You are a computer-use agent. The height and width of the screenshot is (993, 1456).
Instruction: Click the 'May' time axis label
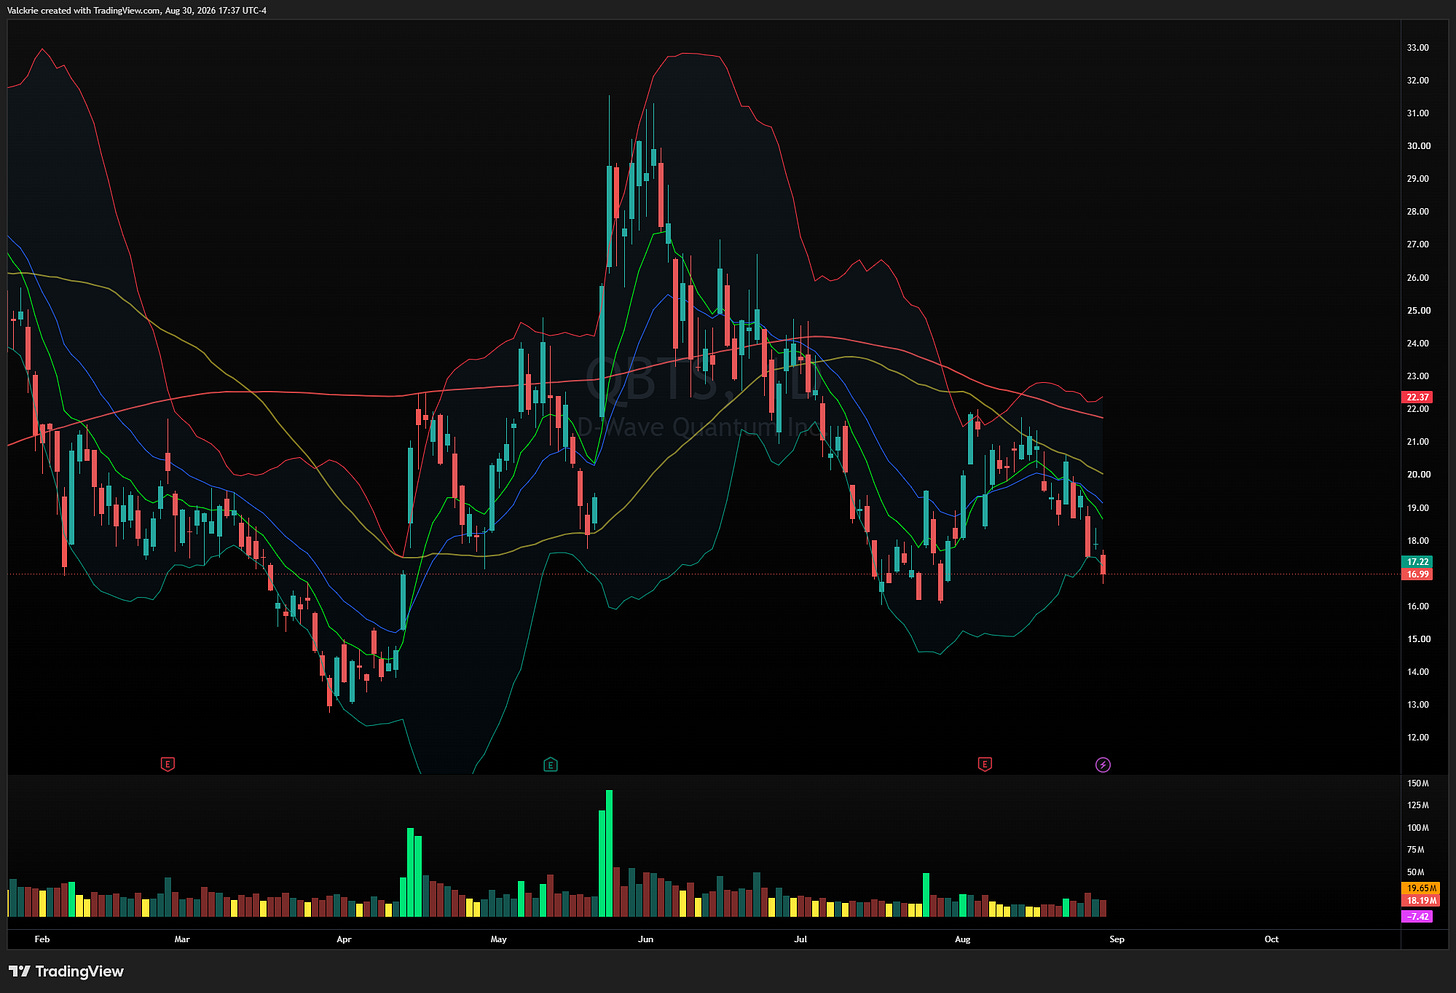(x=499, y=939)
